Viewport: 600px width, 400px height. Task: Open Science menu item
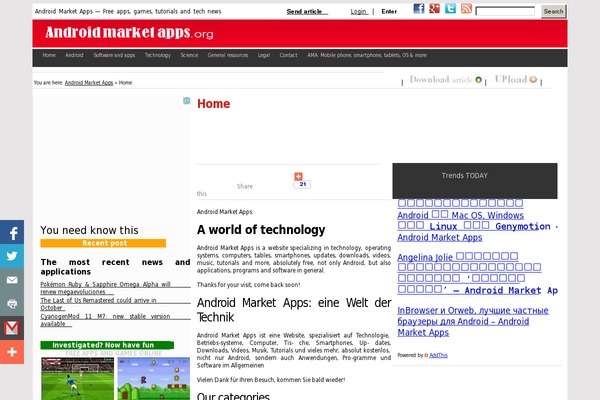click(189, 55)
